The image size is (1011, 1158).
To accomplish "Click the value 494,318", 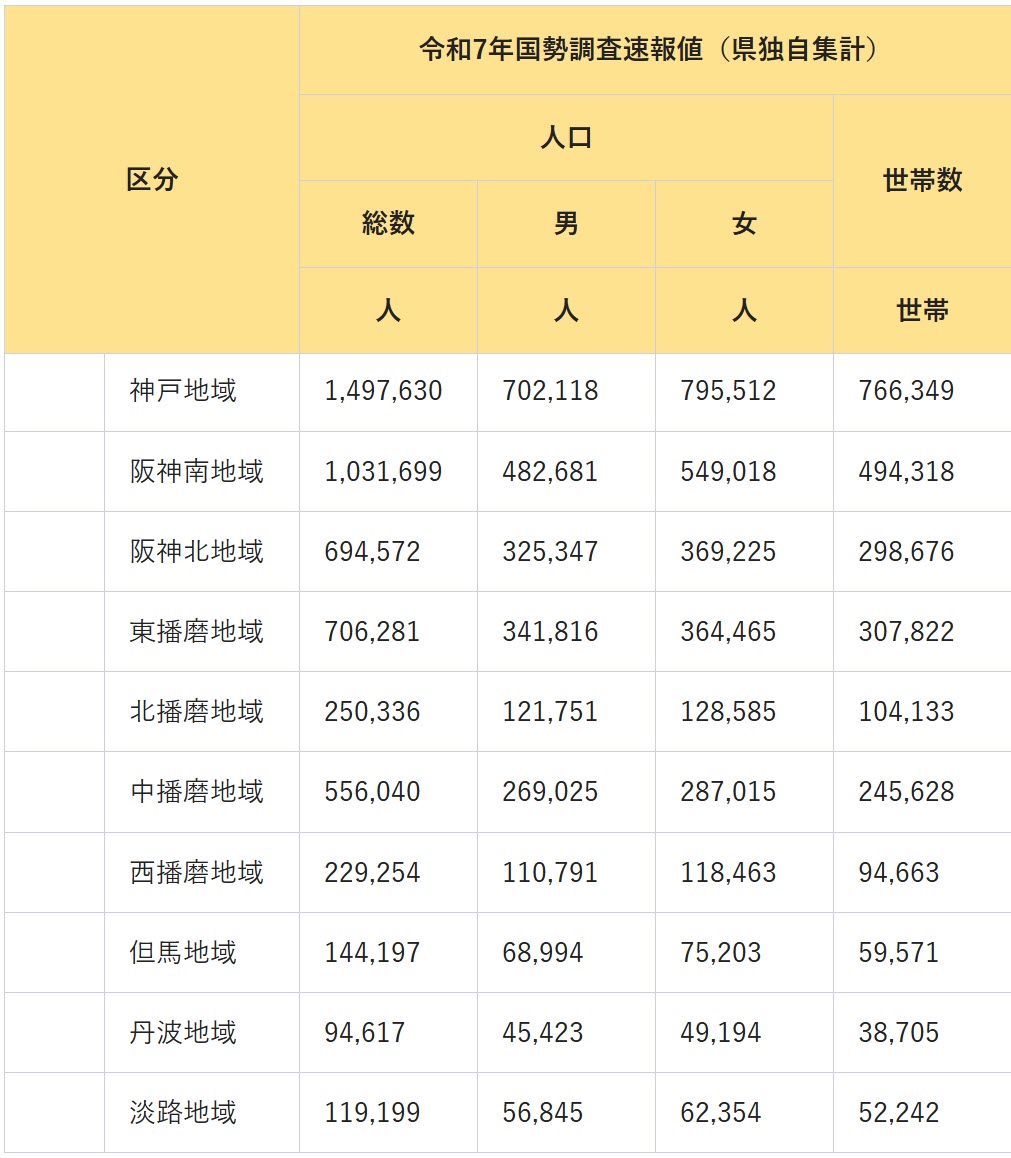I will tap(906, 471).
